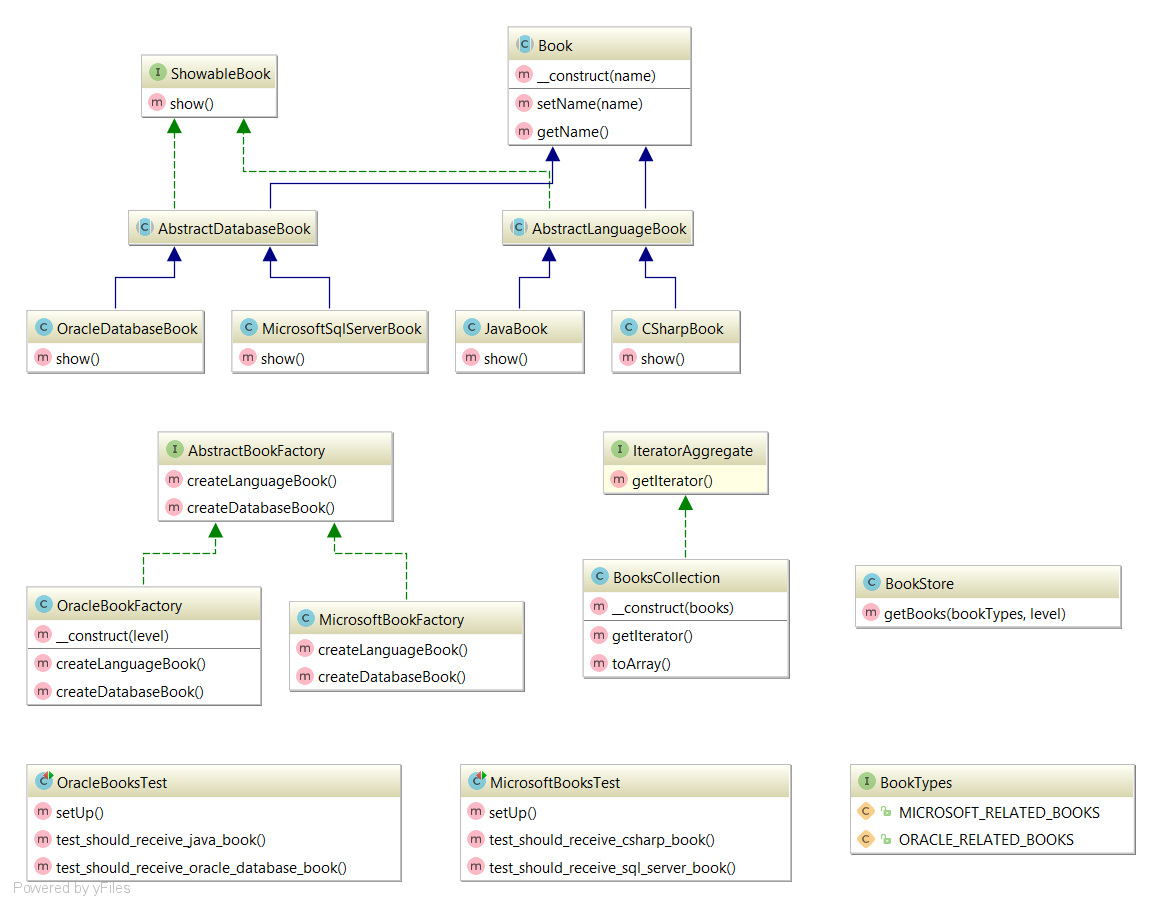
Task: Click the method icon beside getIterator()
Action: point(618,480)
